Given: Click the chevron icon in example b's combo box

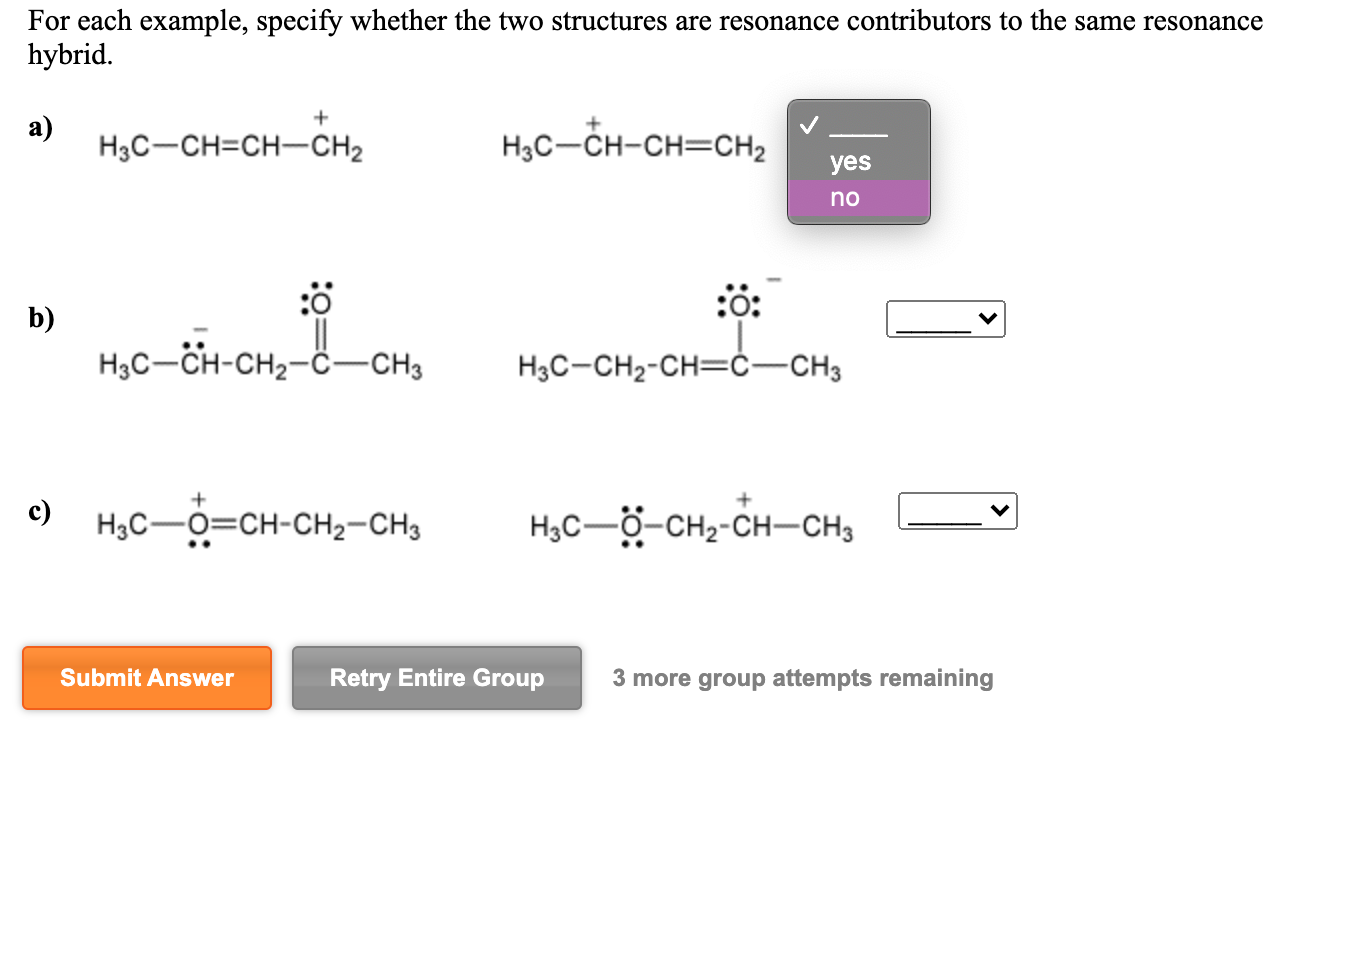Looking at the screenshot, I should click(x=989, y=318).
